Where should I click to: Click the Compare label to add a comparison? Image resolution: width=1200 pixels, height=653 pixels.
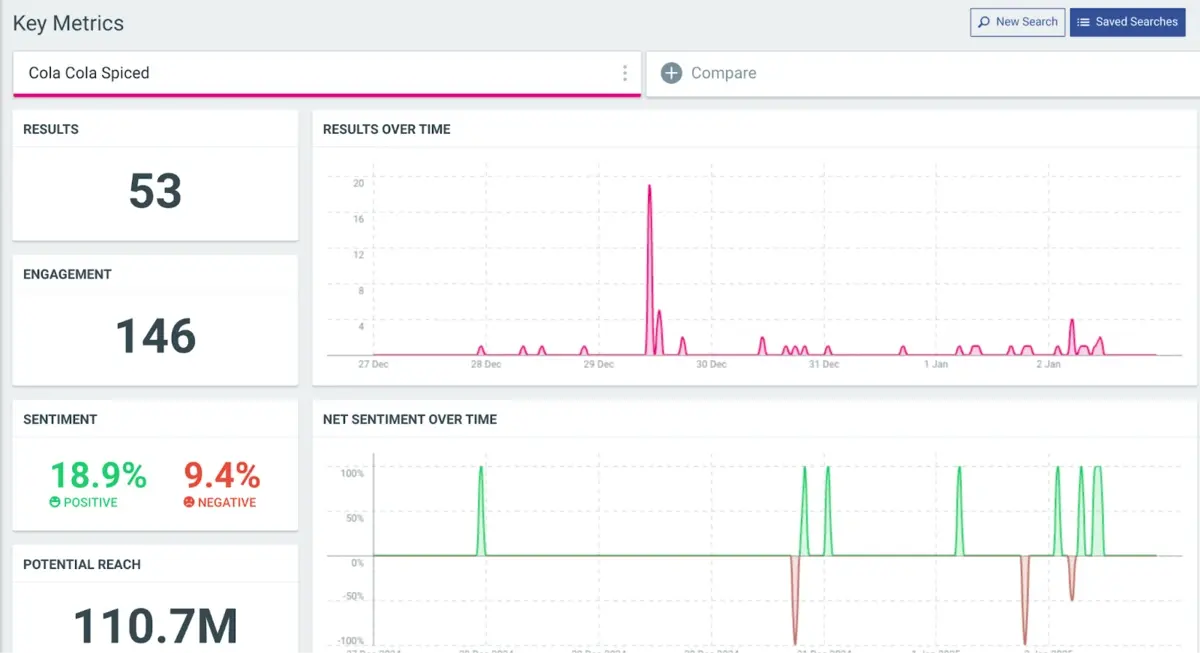pos(723,73)
